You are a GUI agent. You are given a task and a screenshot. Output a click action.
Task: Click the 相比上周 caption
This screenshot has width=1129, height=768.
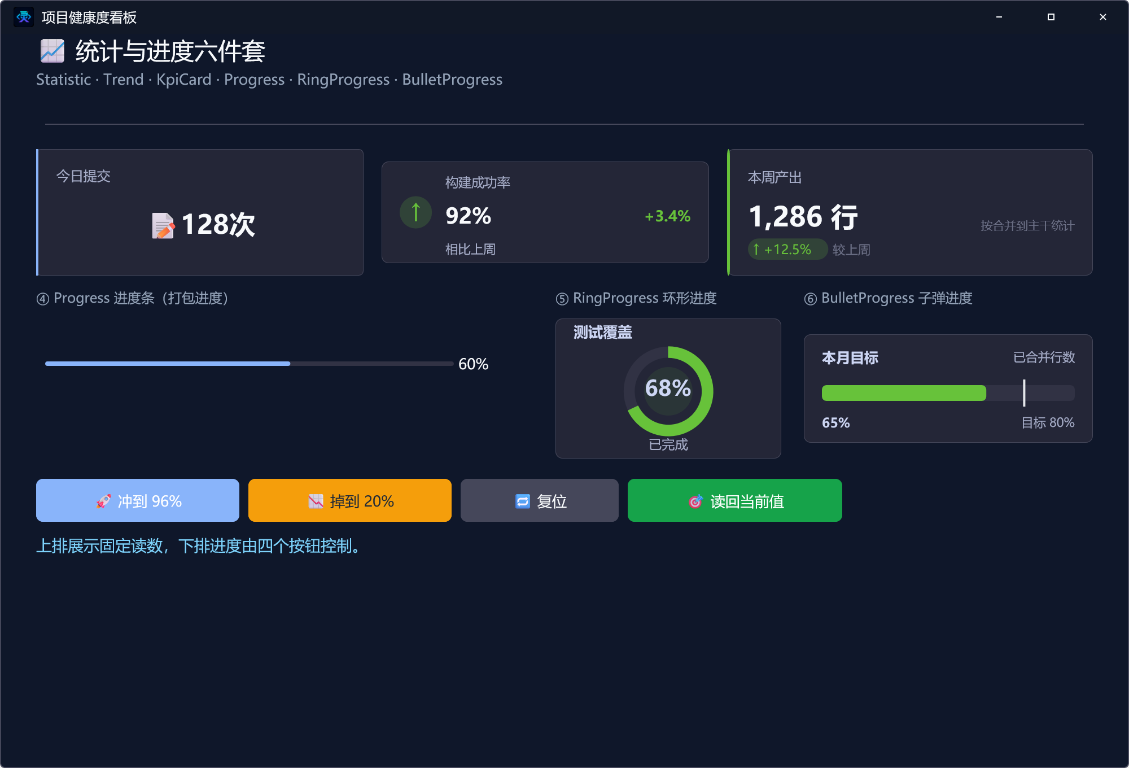click(x=470, y=249)
